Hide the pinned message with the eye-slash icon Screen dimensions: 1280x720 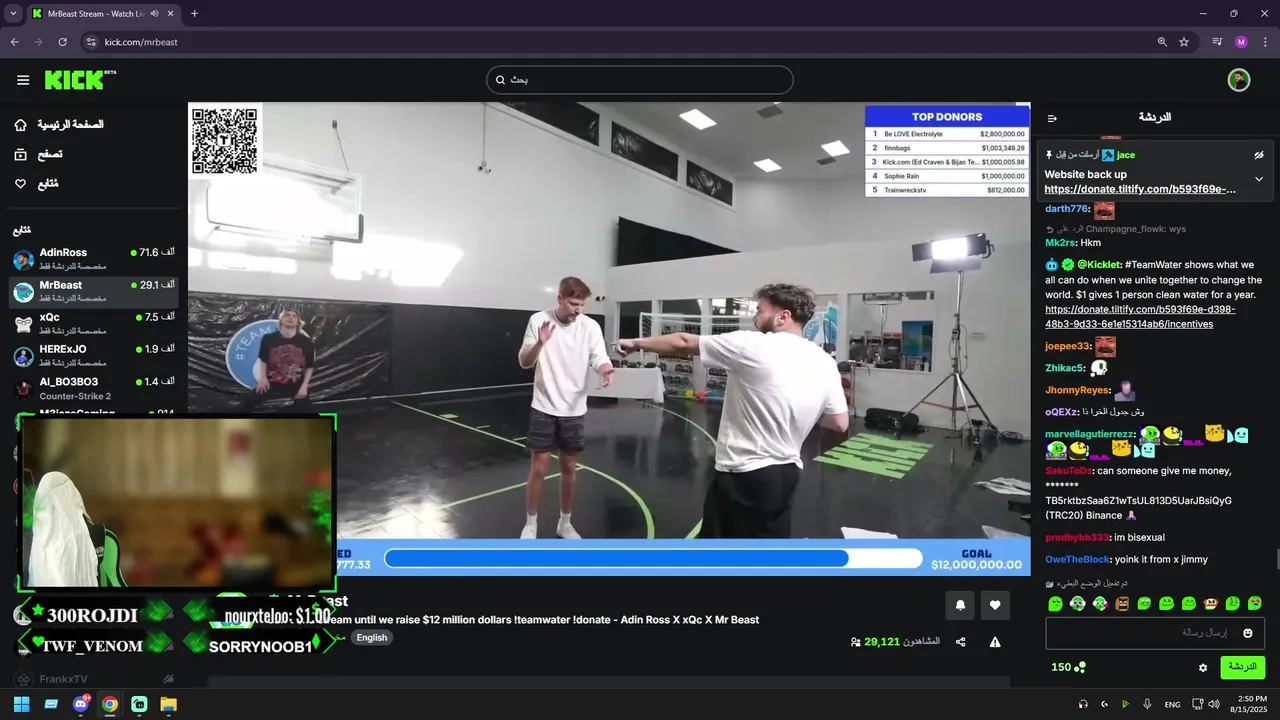click(x=1259, y=155)
